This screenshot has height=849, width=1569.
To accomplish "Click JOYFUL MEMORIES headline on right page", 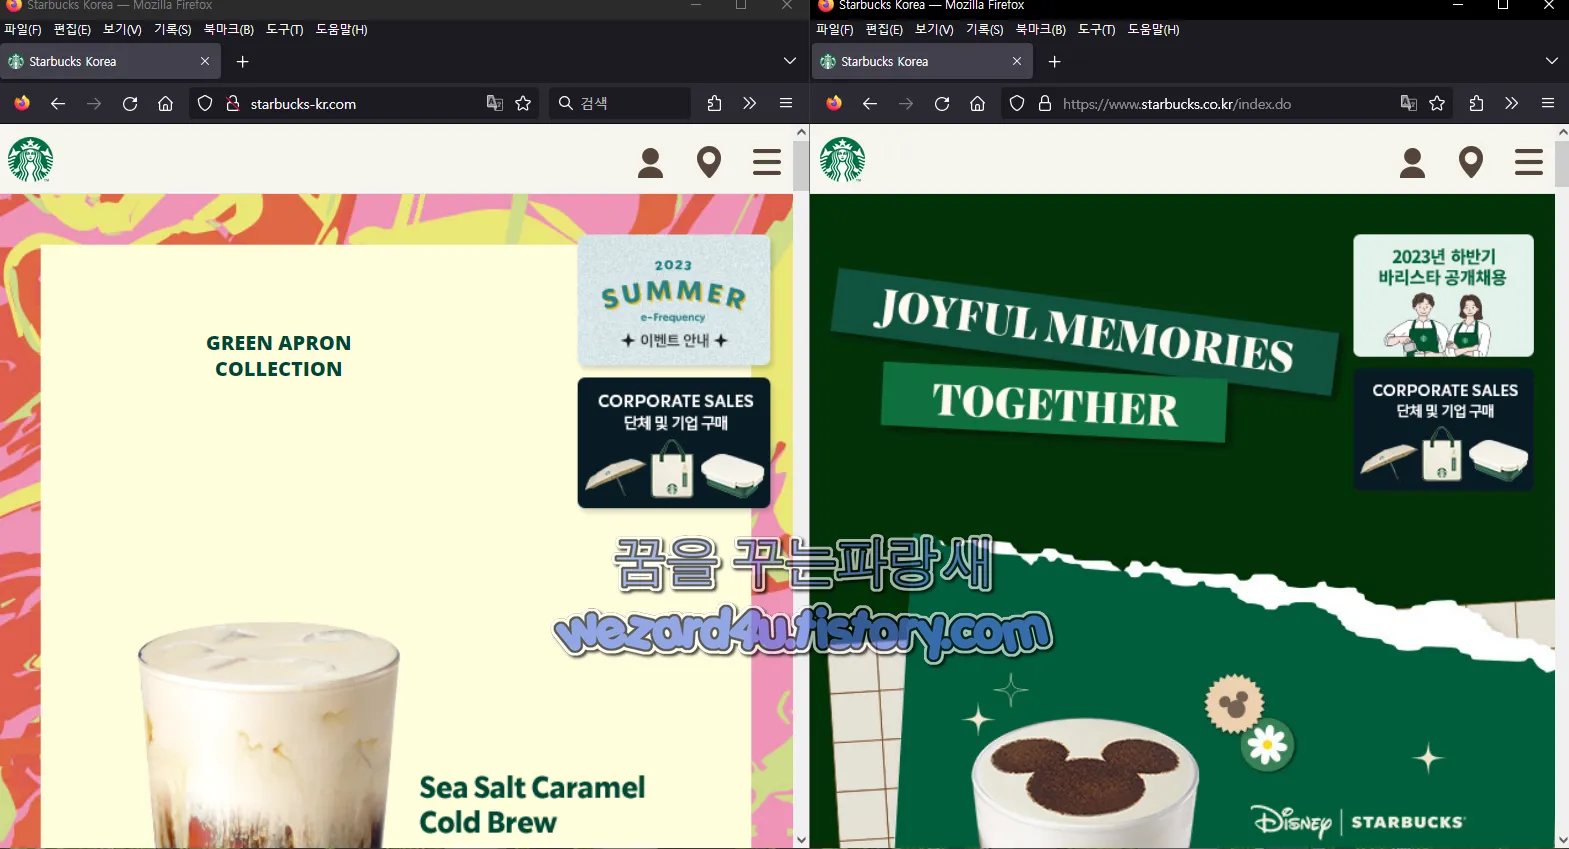I will pos(1084,332).
